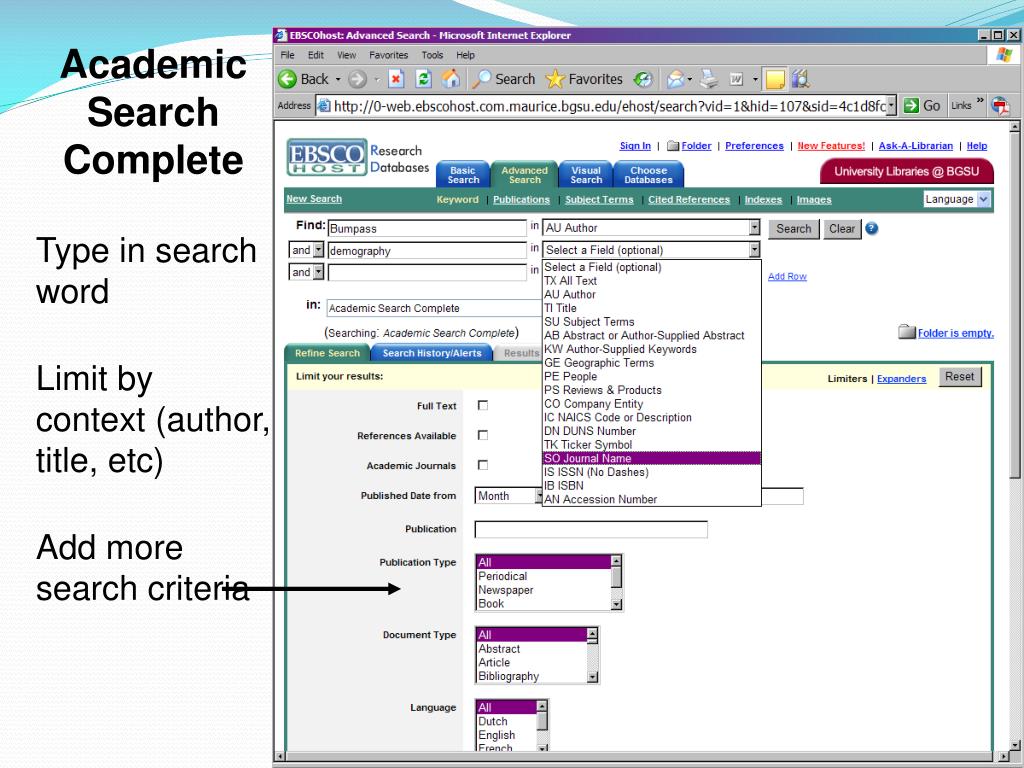This screenshot has height=768, width=1024.
Task: Open the second 'and' operator dropdown
Action: pyautogui.click(x=318, y=272)
